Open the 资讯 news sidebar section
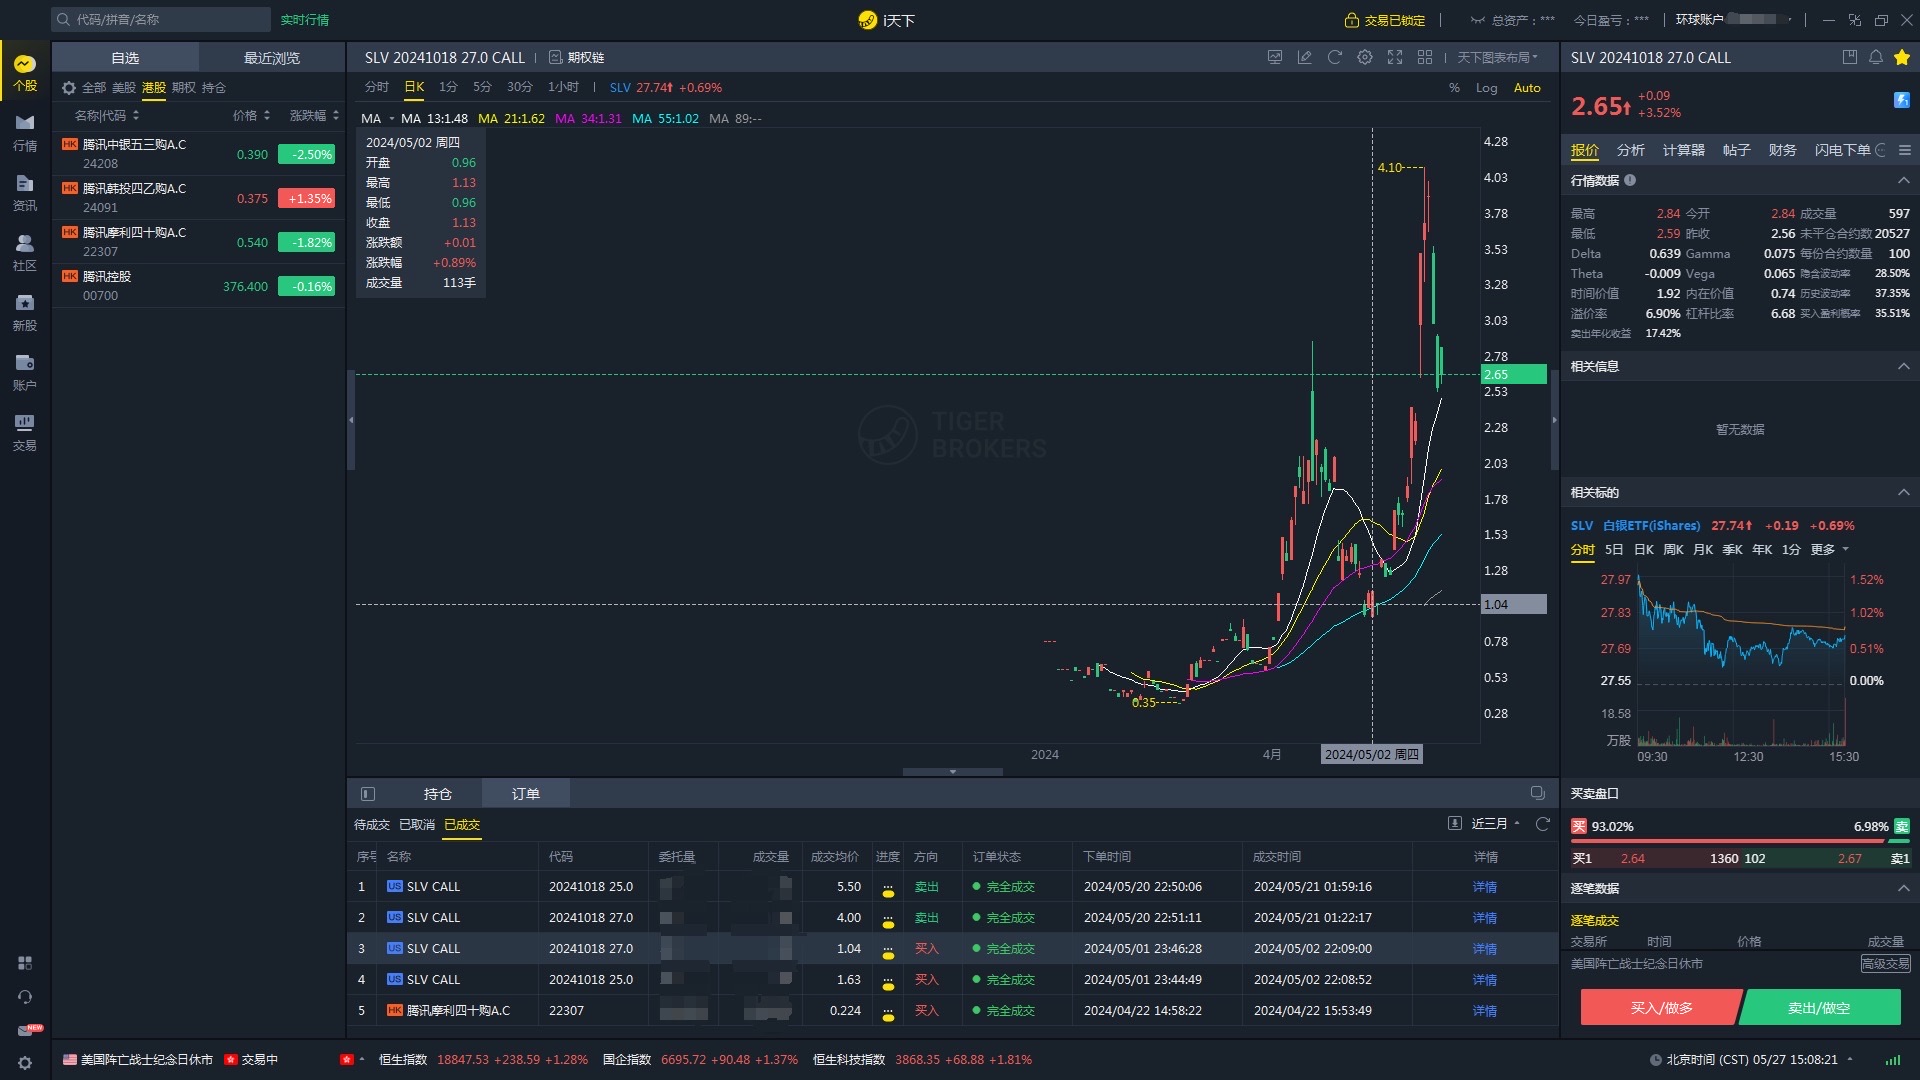 point(24,193)
